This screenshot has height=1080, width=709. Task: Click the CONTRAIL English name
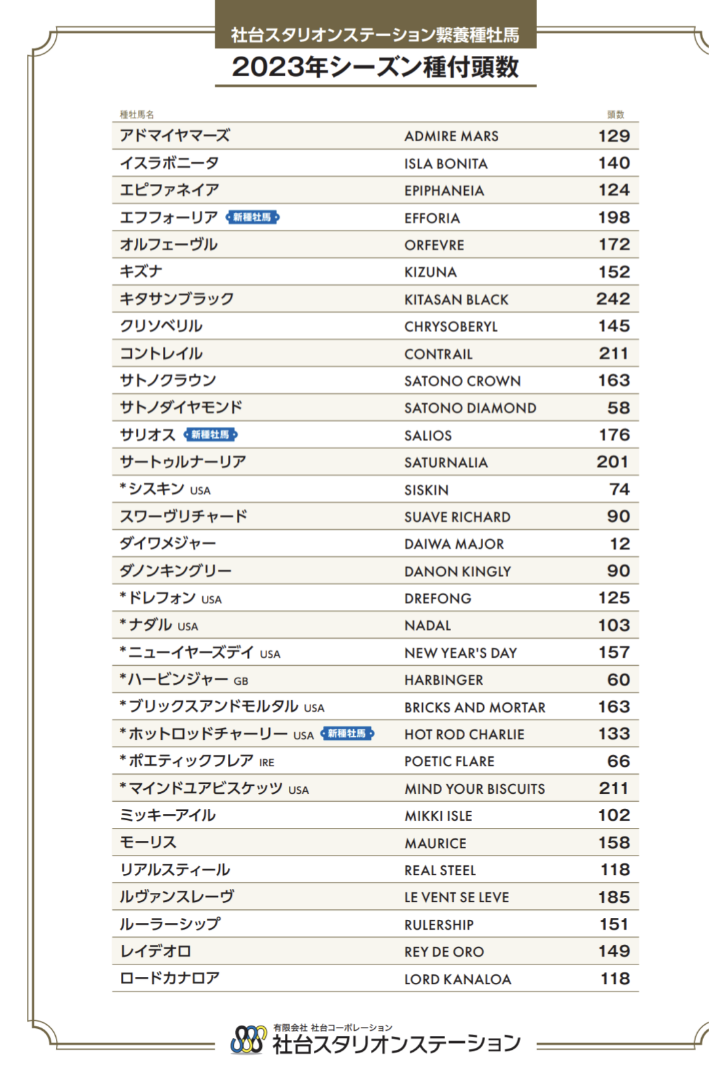coord(438,354)
